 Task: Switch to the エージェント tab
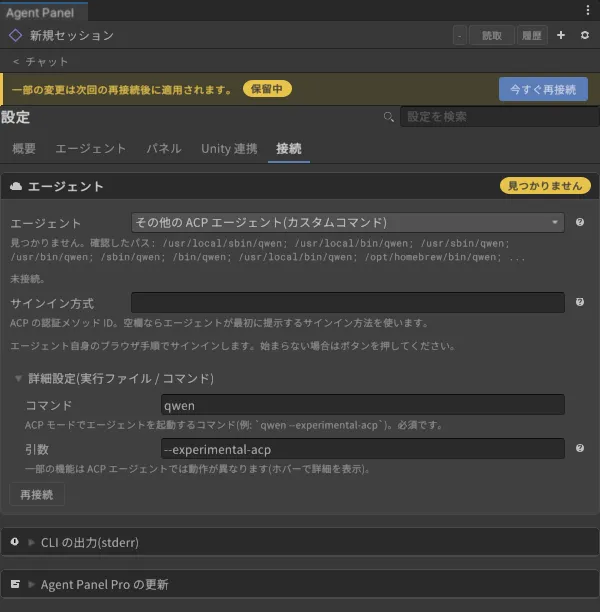[x=91, y=149]
